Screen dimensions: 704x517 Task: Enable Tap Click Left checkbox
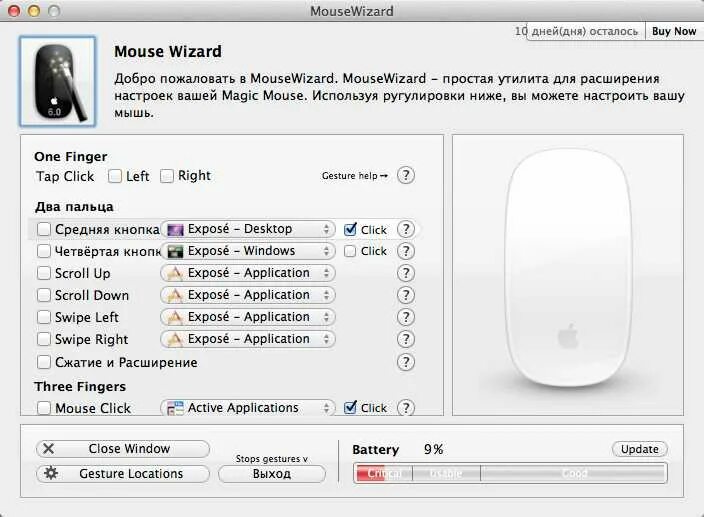point(115,176)
